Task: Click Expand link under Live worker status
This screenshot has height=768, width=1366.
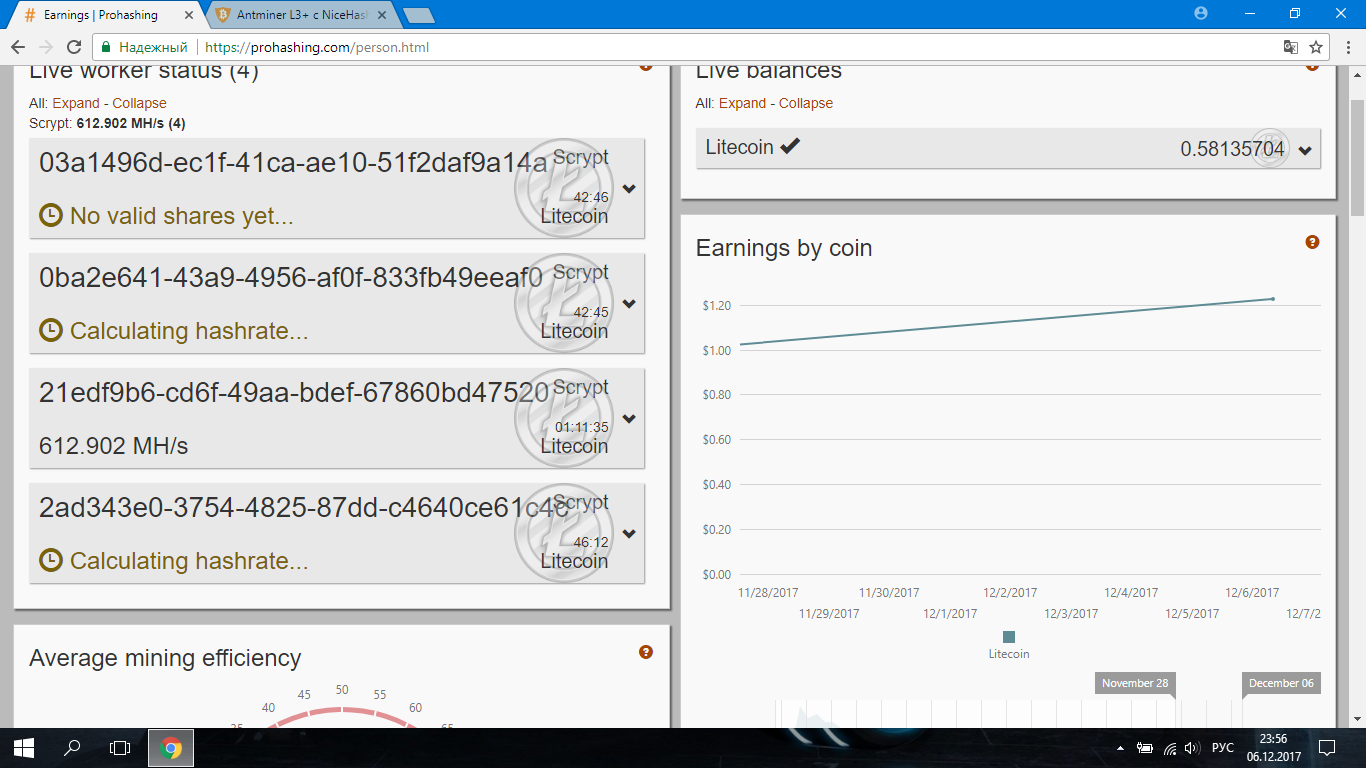Action: (76, 103)
